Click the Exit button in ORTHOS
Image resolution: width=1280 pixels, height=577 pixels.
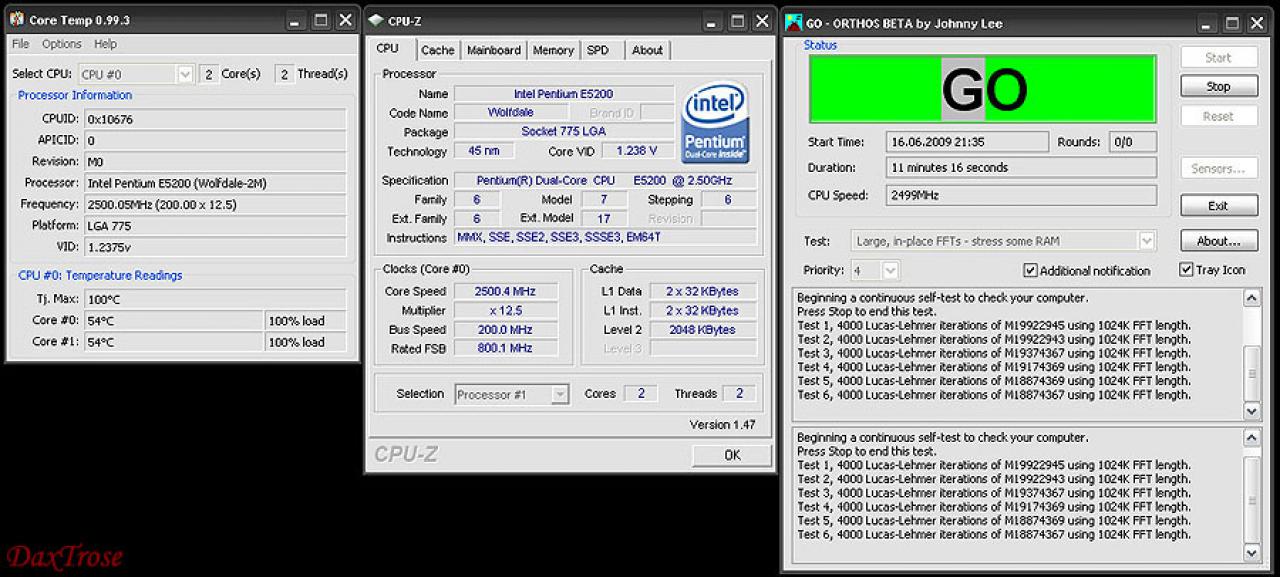pos(1218,205)
